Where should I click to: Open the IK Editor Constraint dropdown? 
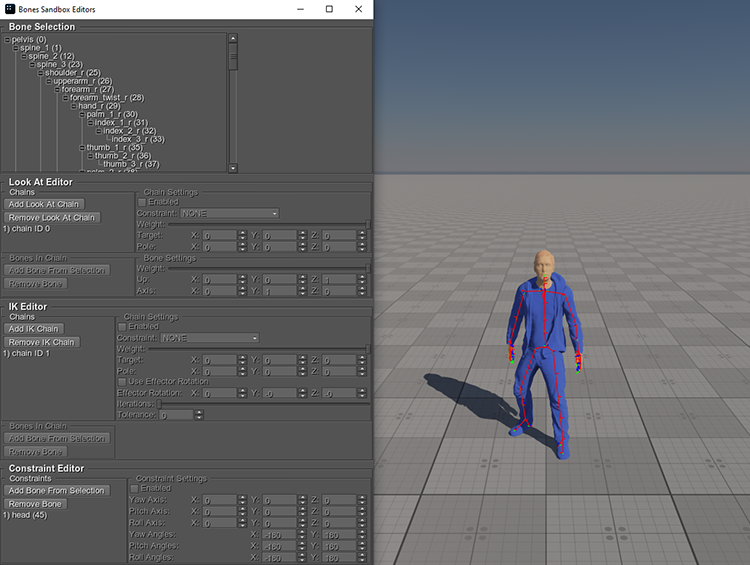pyautogui.click(x=209, y=338)
